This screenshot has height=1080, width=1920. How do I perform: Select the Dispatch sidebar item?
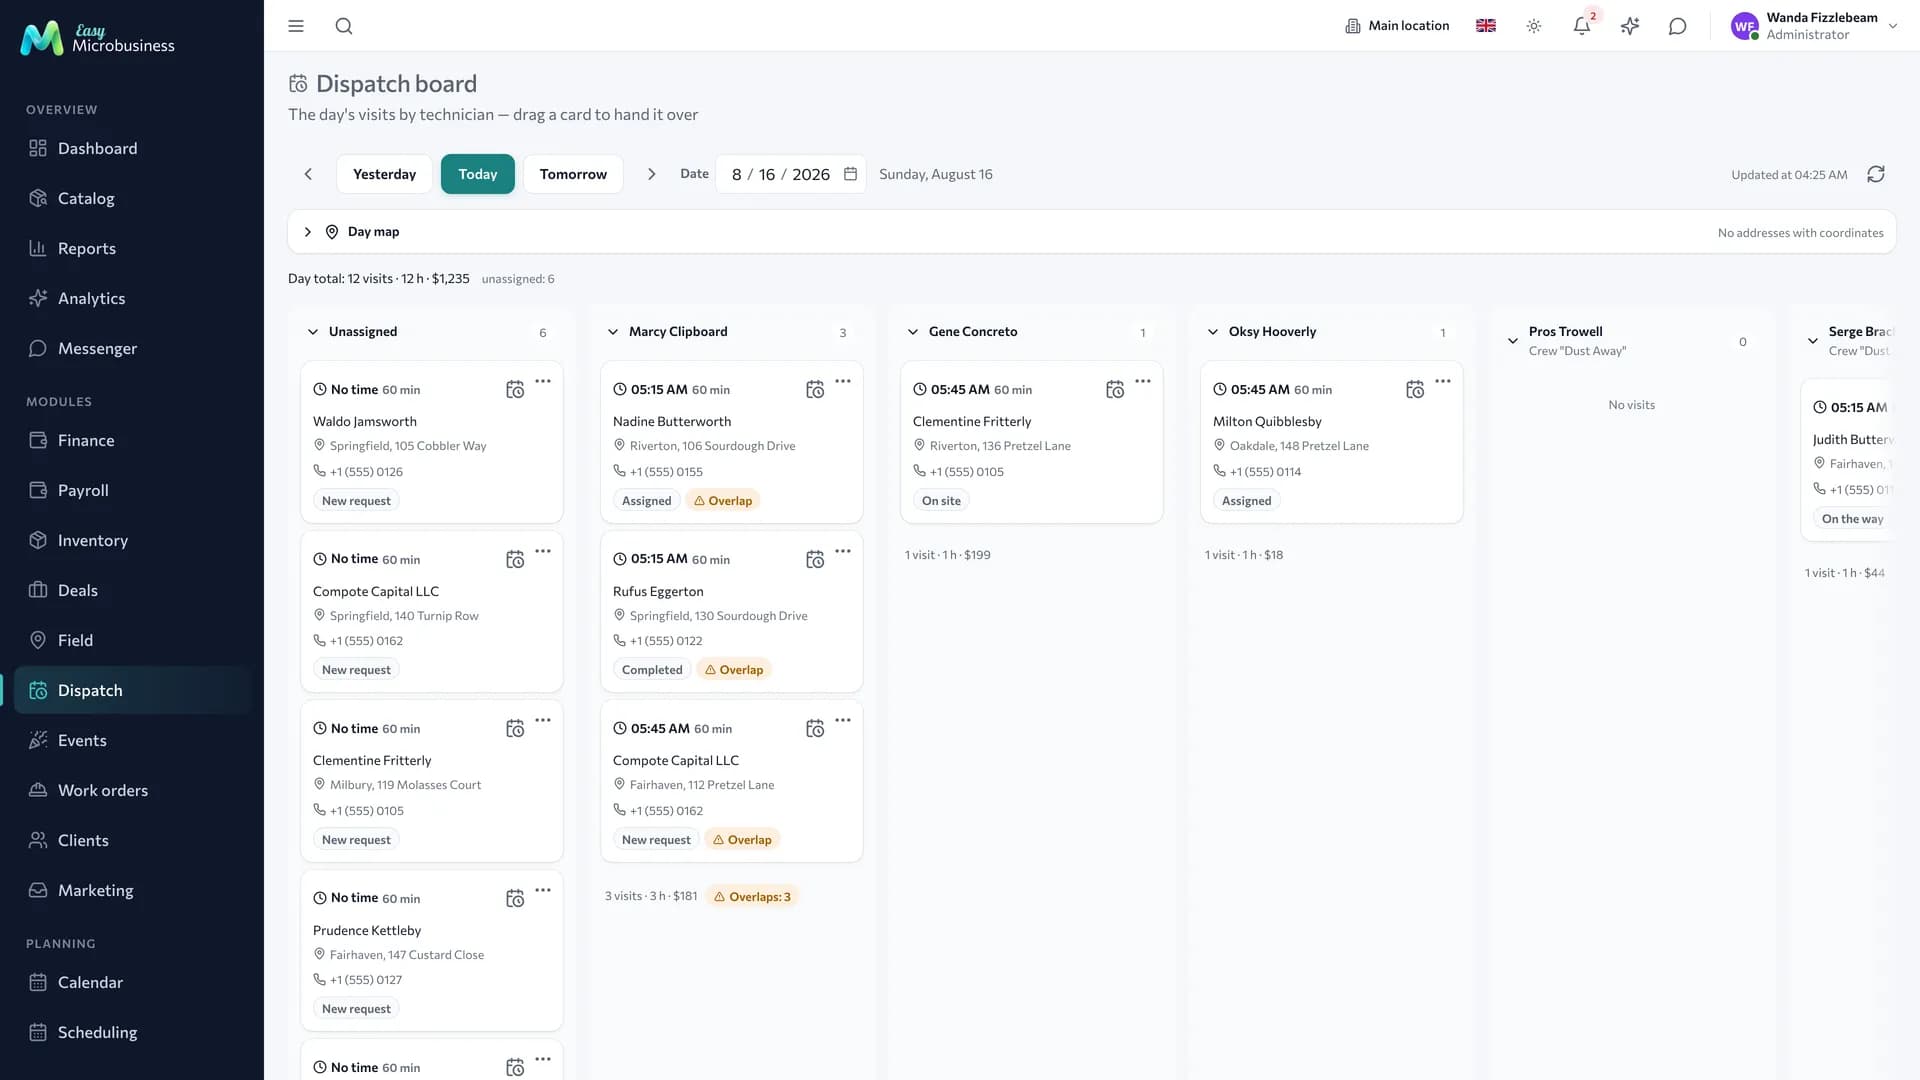(132, 690)
